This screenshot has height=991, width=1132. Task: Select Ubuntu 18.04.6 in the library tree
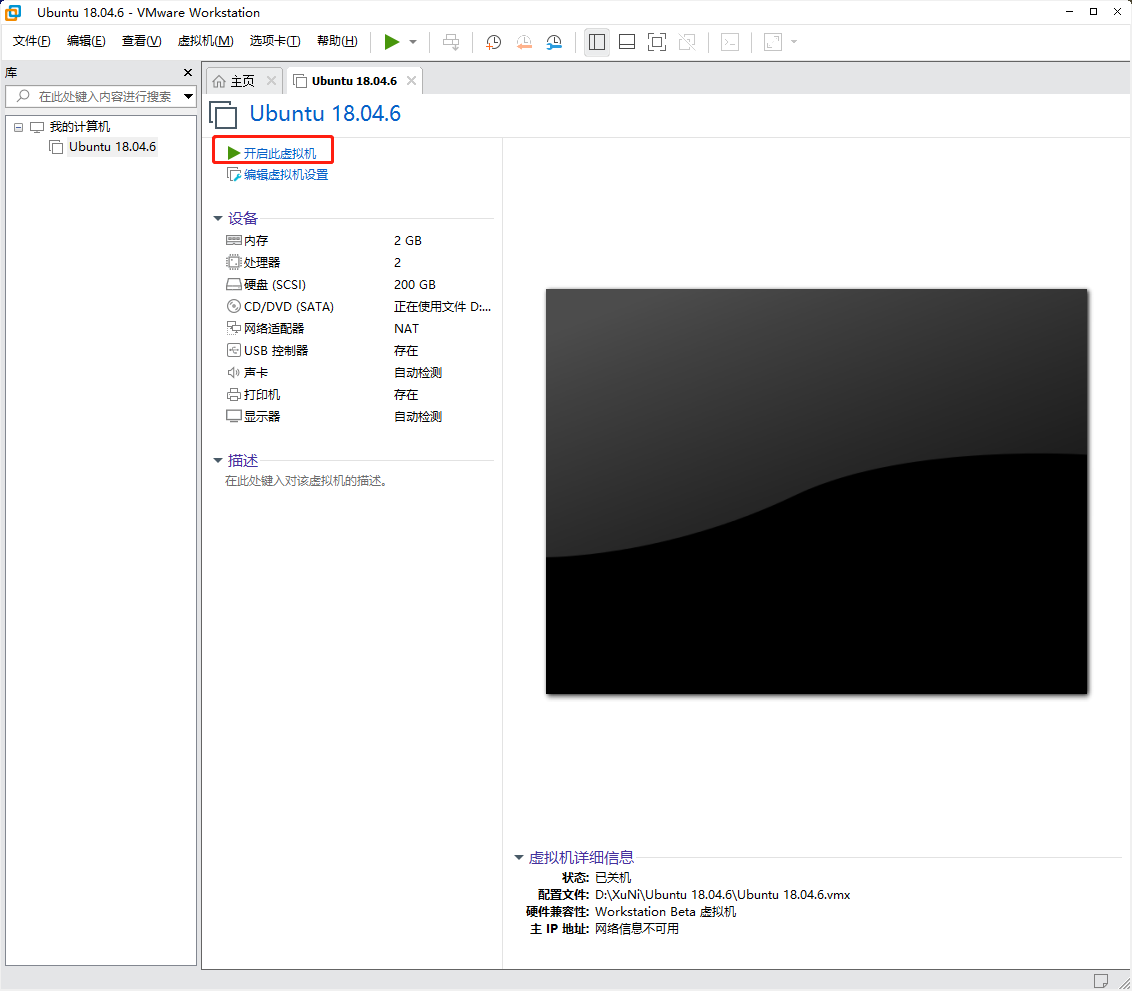(112, 147)
